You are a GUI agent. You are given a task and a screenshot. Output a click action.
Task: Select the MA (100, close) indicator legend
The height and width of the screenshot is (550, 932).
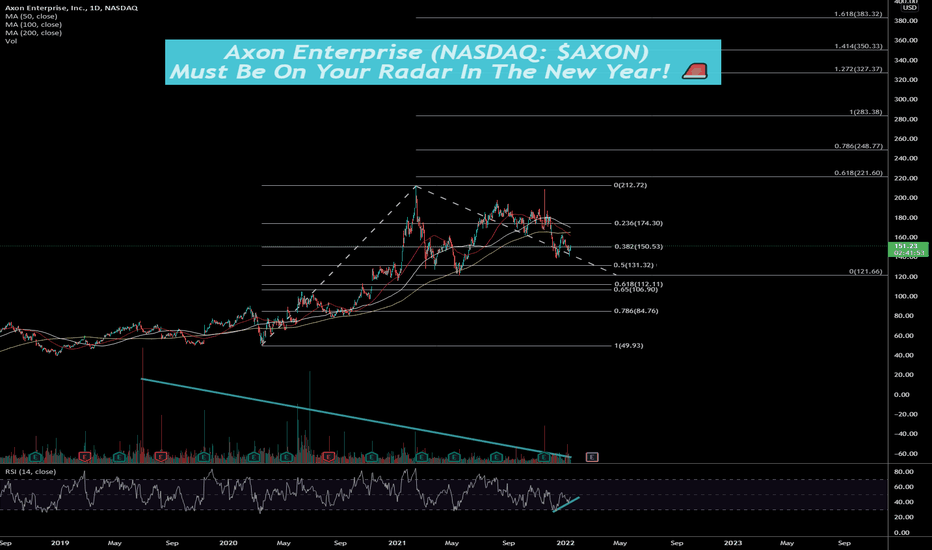[x=33, y=24]
